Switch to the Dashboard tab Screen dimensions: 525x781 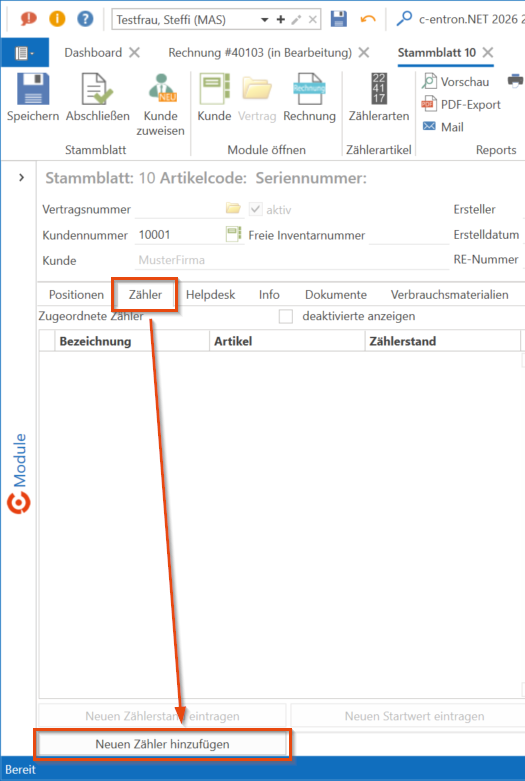point(93,53)
